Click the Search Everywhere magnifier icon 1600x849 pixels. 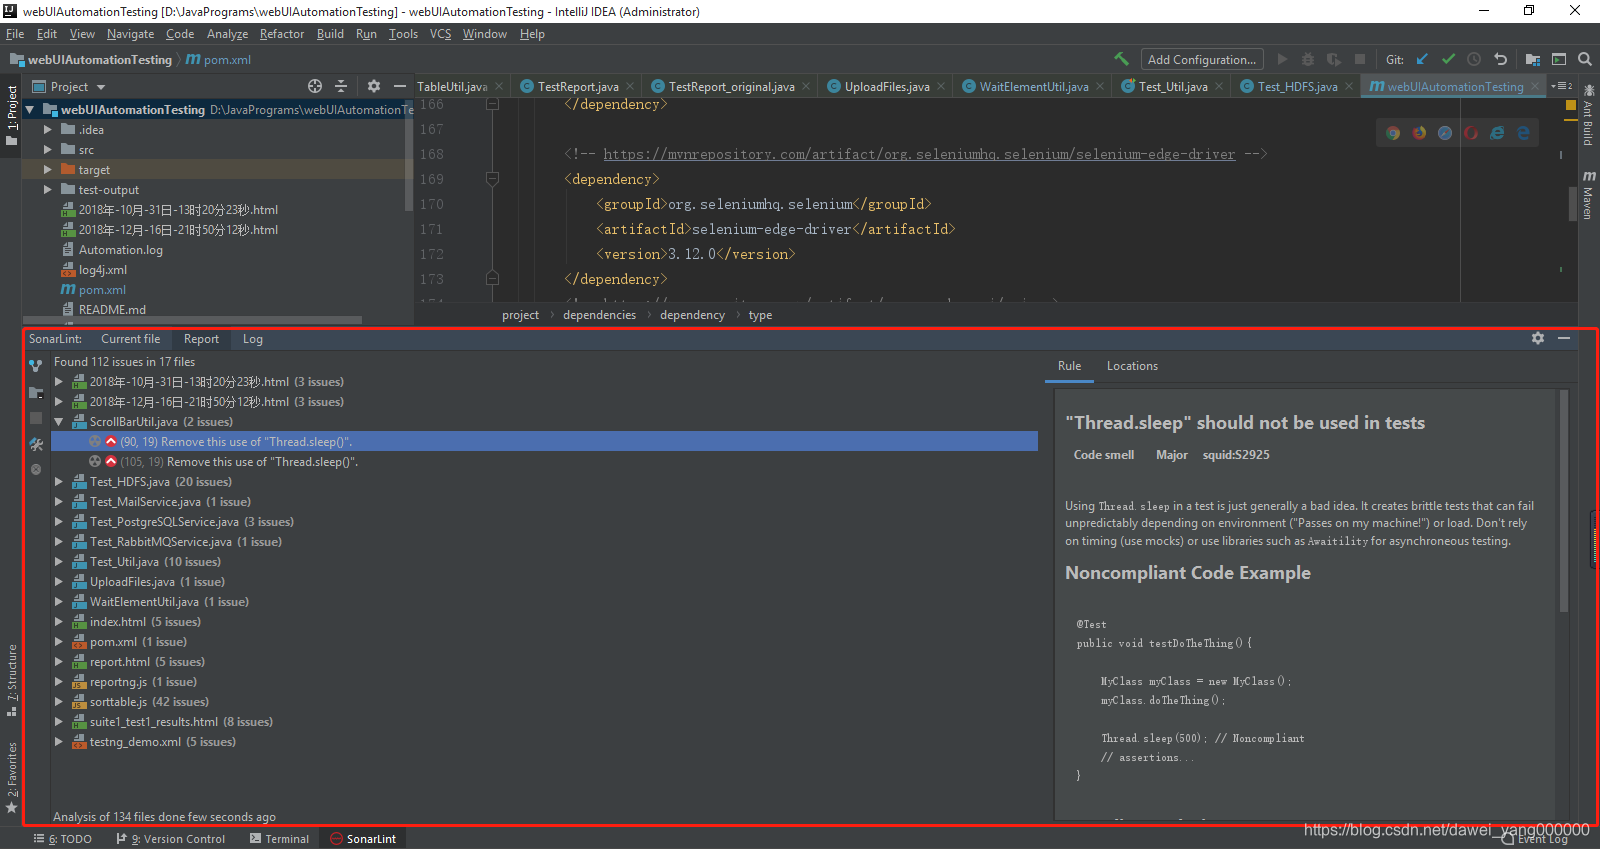(1585, 59)
